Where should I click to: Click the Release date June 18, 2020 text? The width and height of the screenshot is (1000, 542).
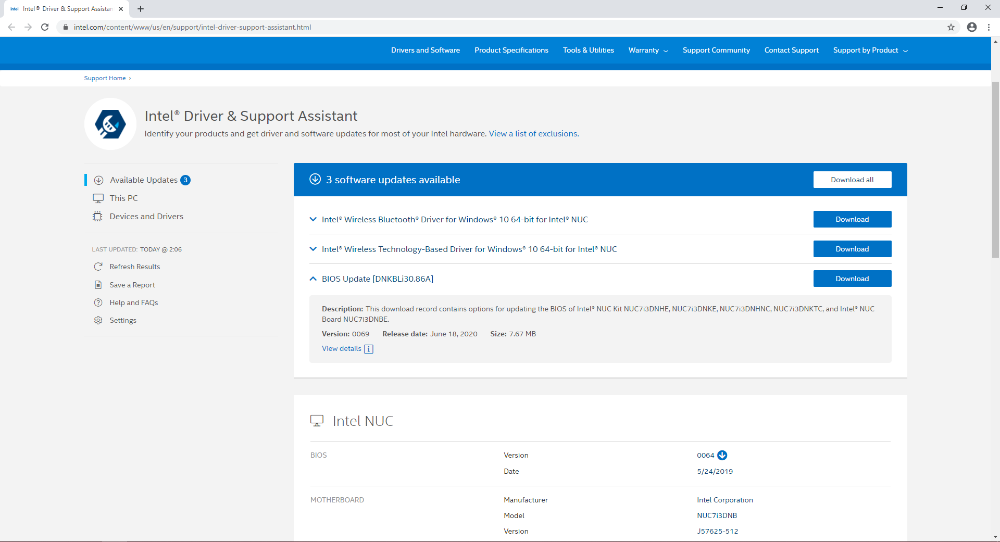click(x=429, y=333)
